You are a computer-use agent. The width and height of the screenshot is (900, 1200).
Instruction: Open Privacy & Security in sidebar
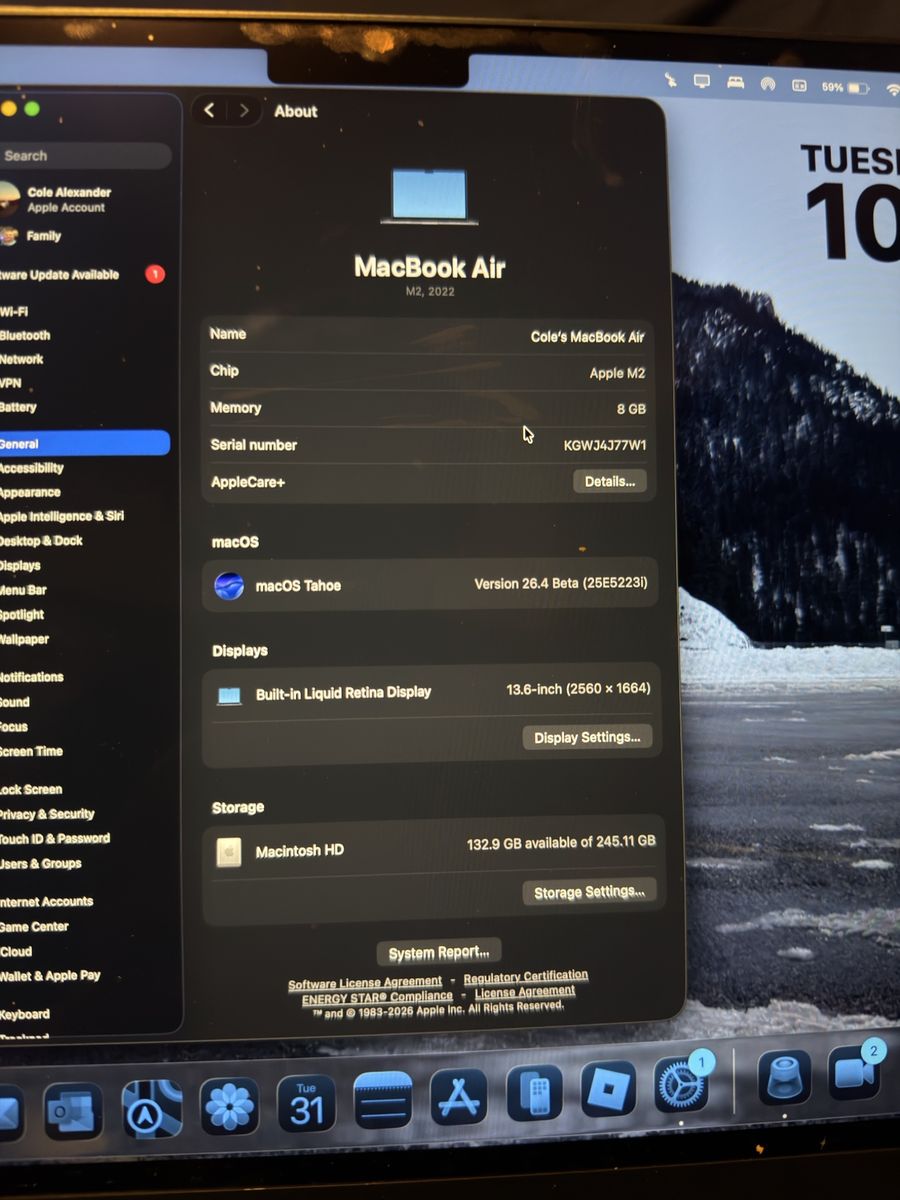coord(47,814)
